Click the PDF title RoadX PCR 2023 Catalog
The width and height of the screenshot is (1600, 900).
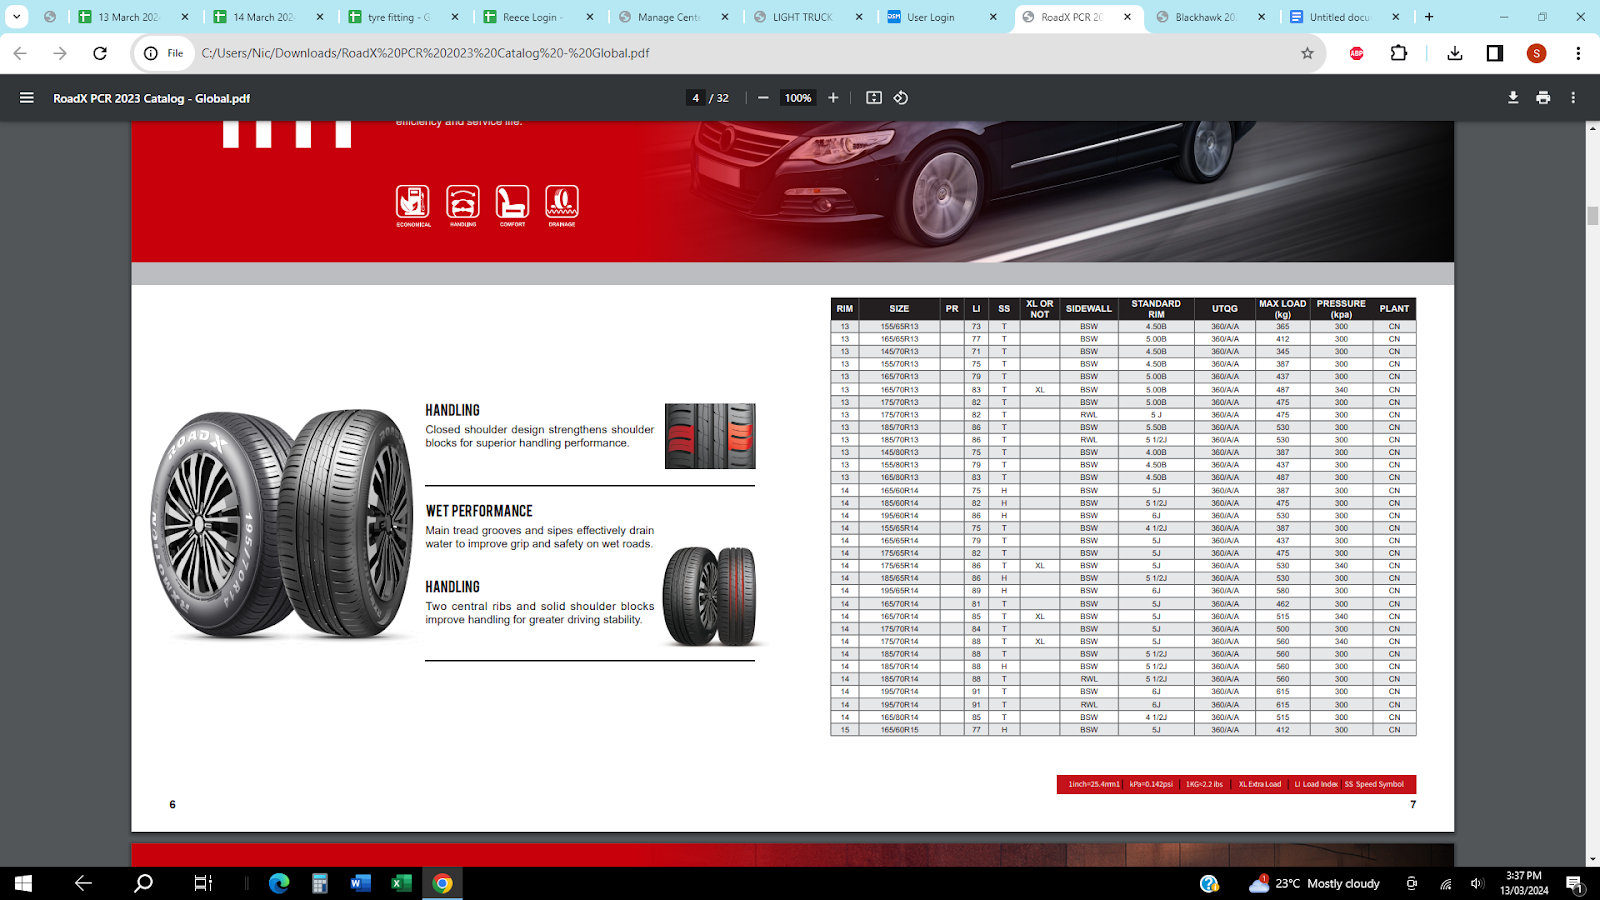tap(151, 98)
